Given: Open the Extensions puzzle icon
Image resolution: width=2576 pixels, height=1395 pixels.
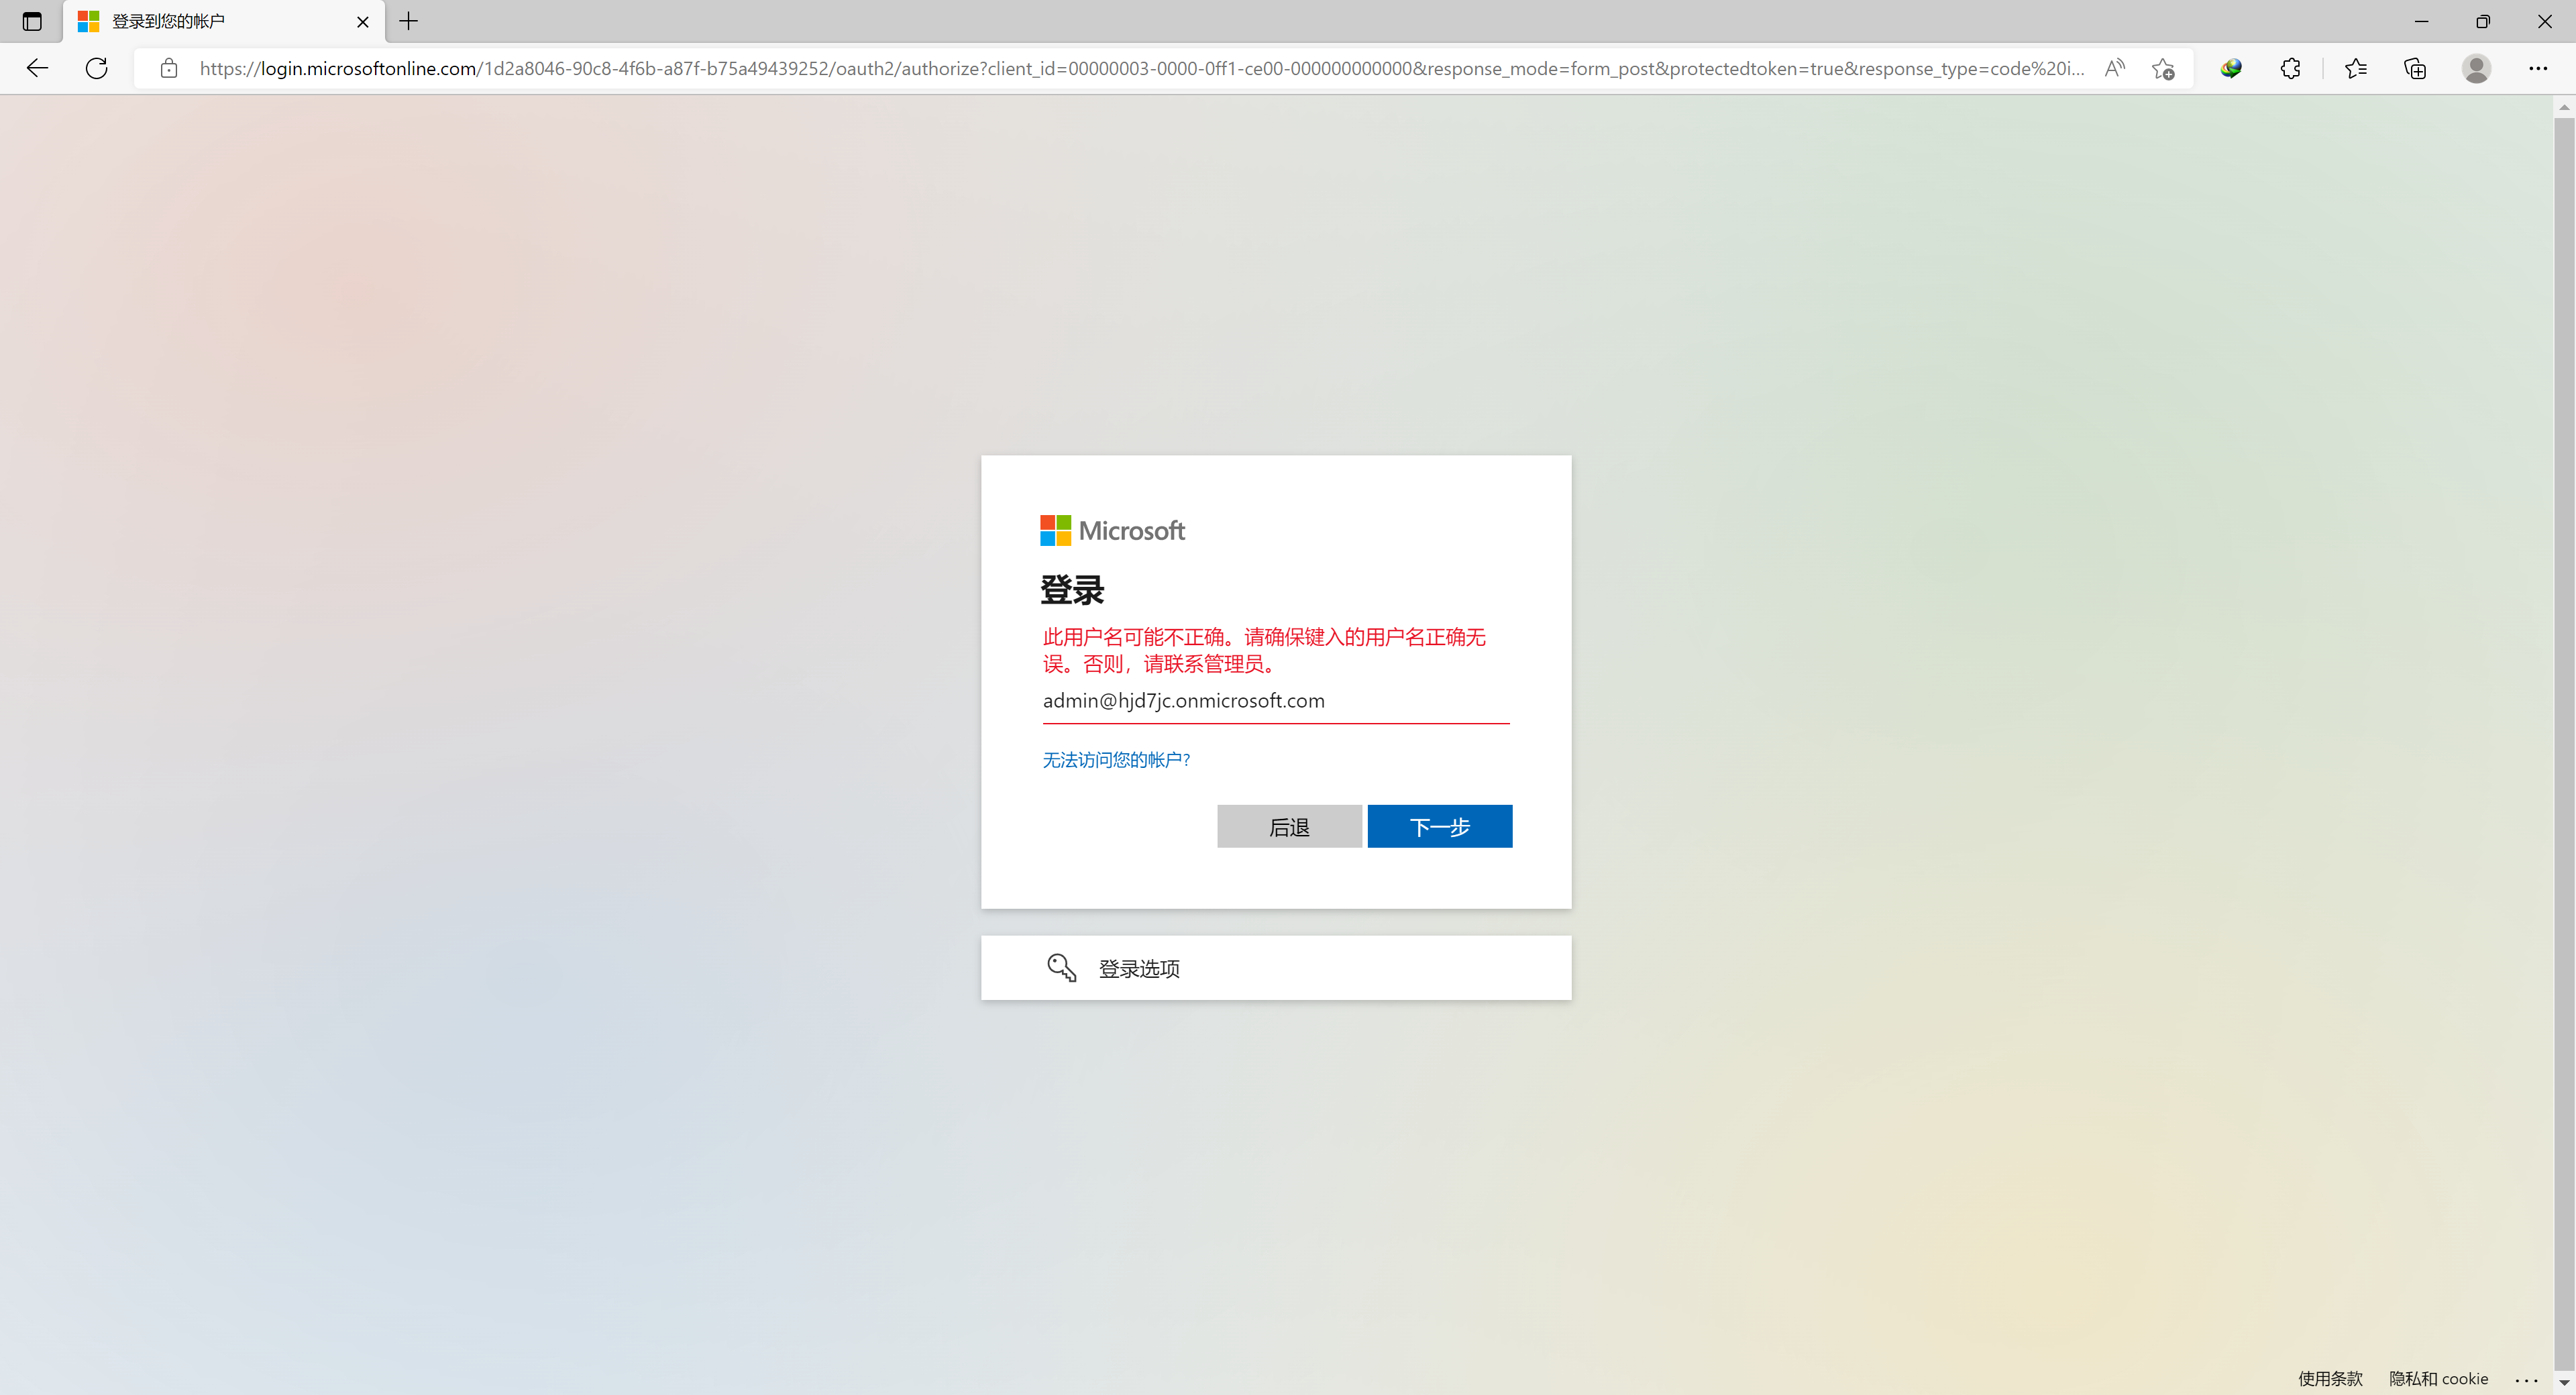Looking at the screenshot, I should pyautogui.click(x=2290, y=68).
